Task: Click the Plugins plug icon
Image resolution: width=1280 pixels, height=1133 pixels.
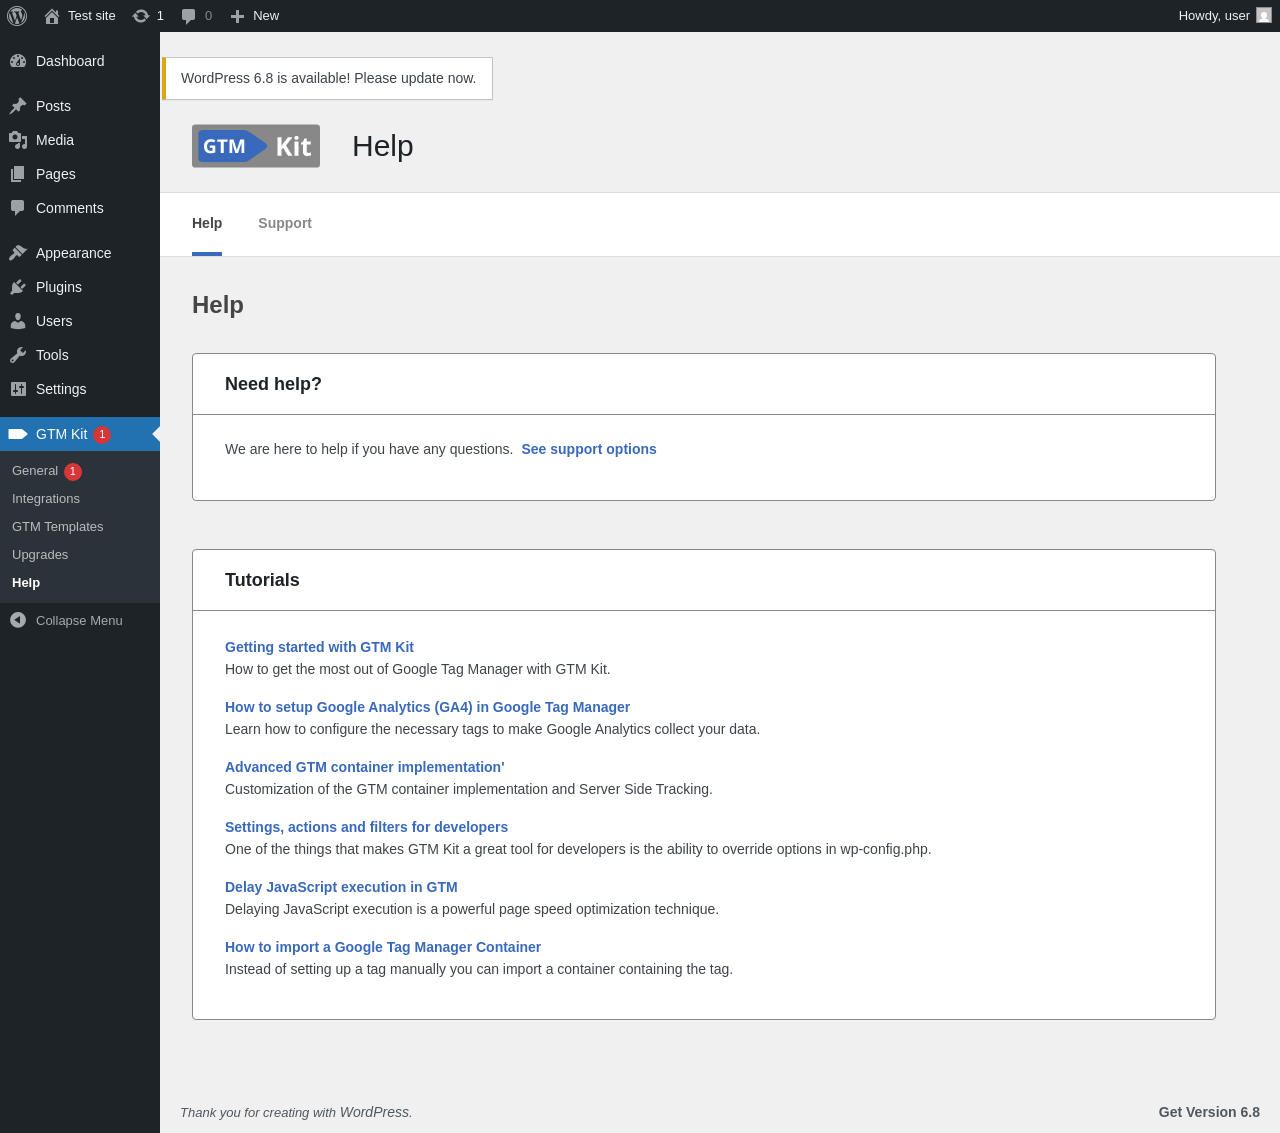Action: coord(18,287)
